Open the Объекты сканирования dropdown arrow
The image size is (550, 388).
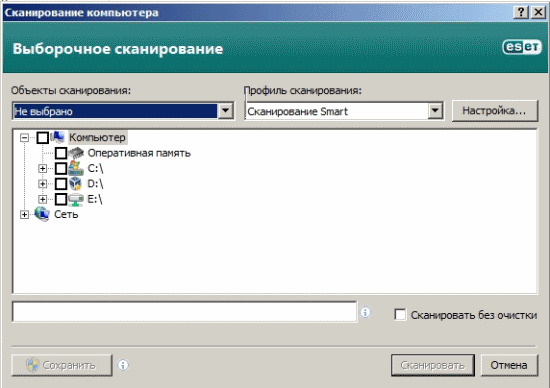tap(226, 111)
